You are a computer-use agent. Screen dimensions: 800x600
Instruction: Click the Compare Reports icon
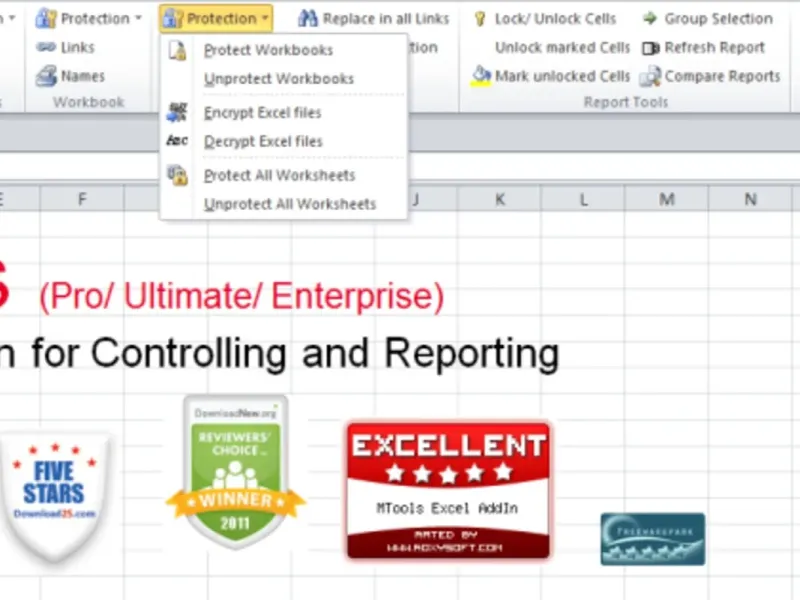point(651,77)
